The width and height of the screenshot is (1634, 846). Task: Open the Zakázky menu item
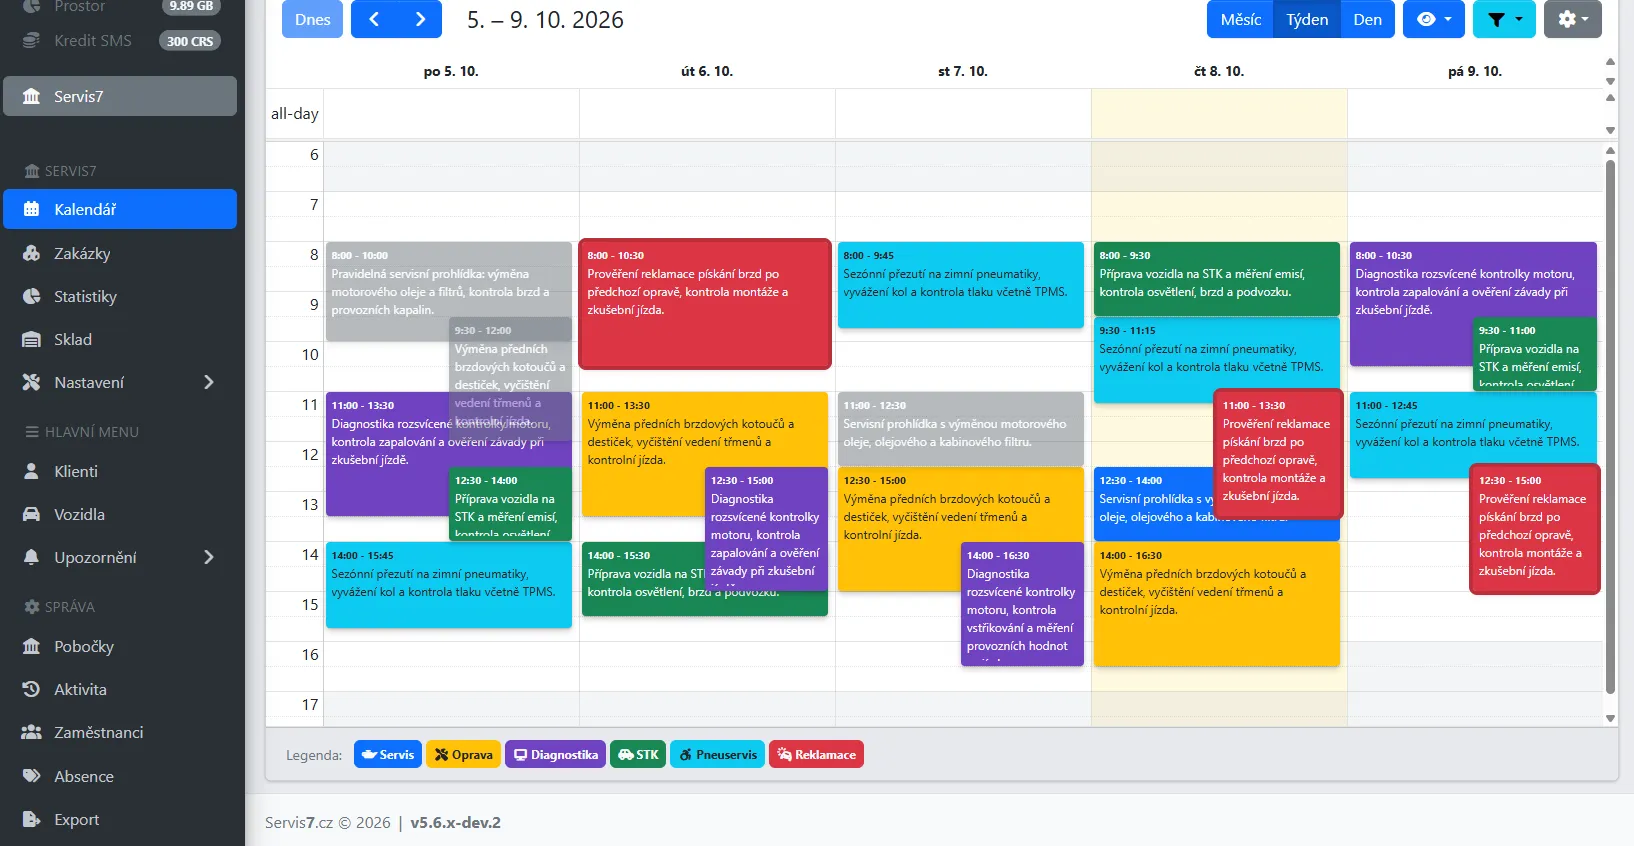(120, 253)
